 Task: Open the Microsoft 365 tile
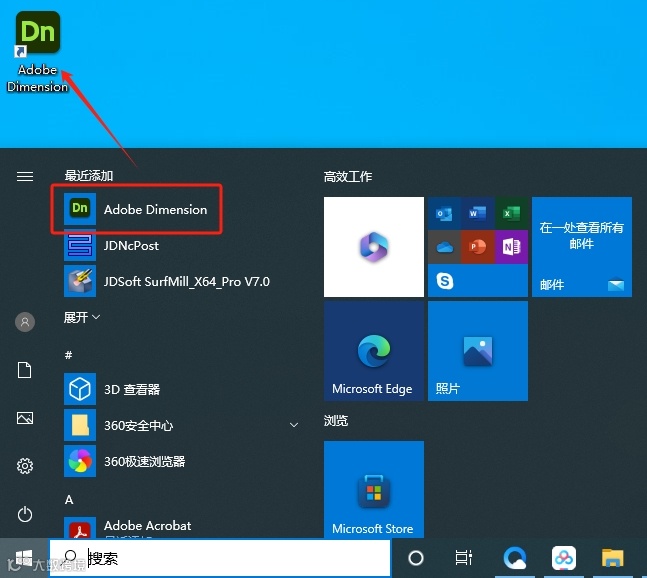click(374, 247)
